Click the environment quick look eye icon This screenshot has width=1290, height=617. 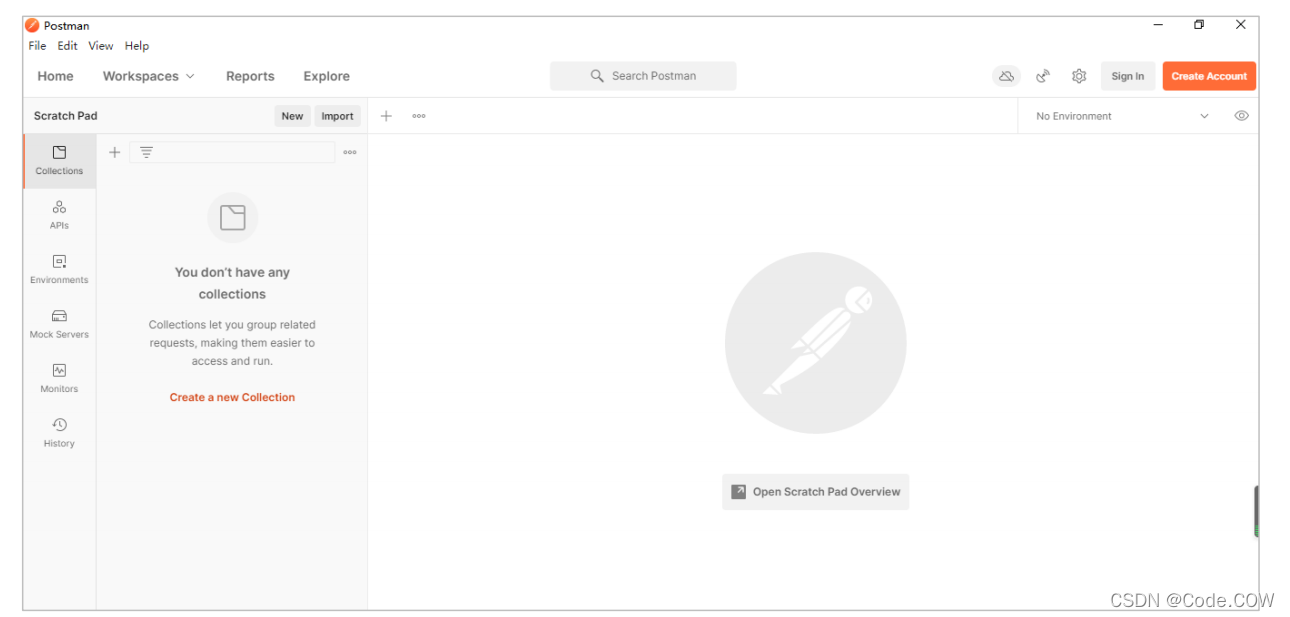1241,116
